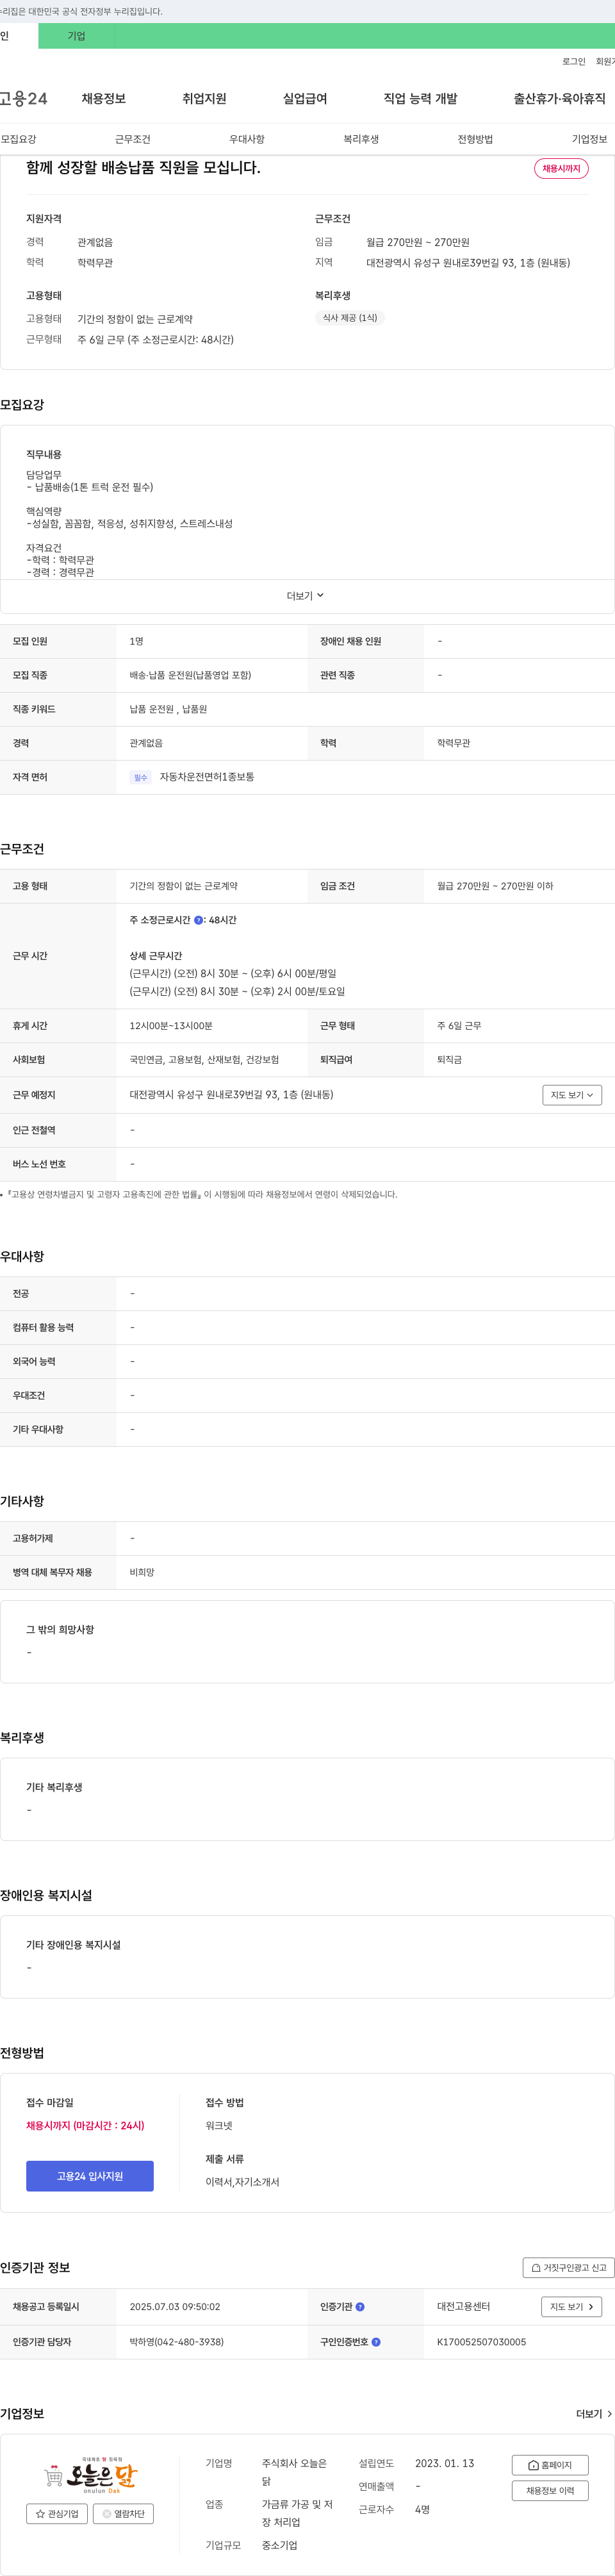Click 더보기 next to 기업정보

tap(594, 2413)
